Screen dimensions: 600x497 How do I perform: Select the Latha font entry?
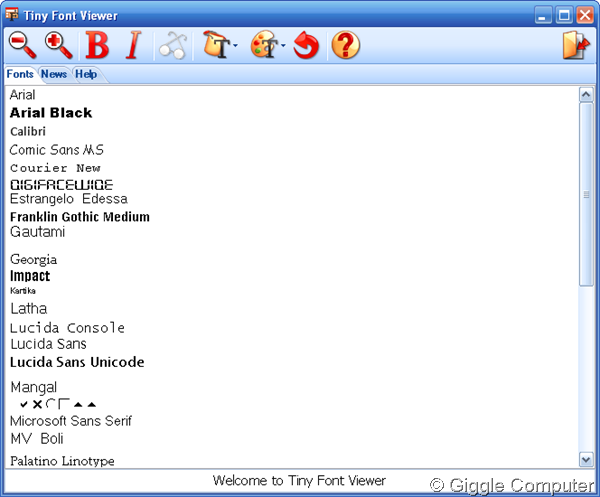click(x=29, y=308)
